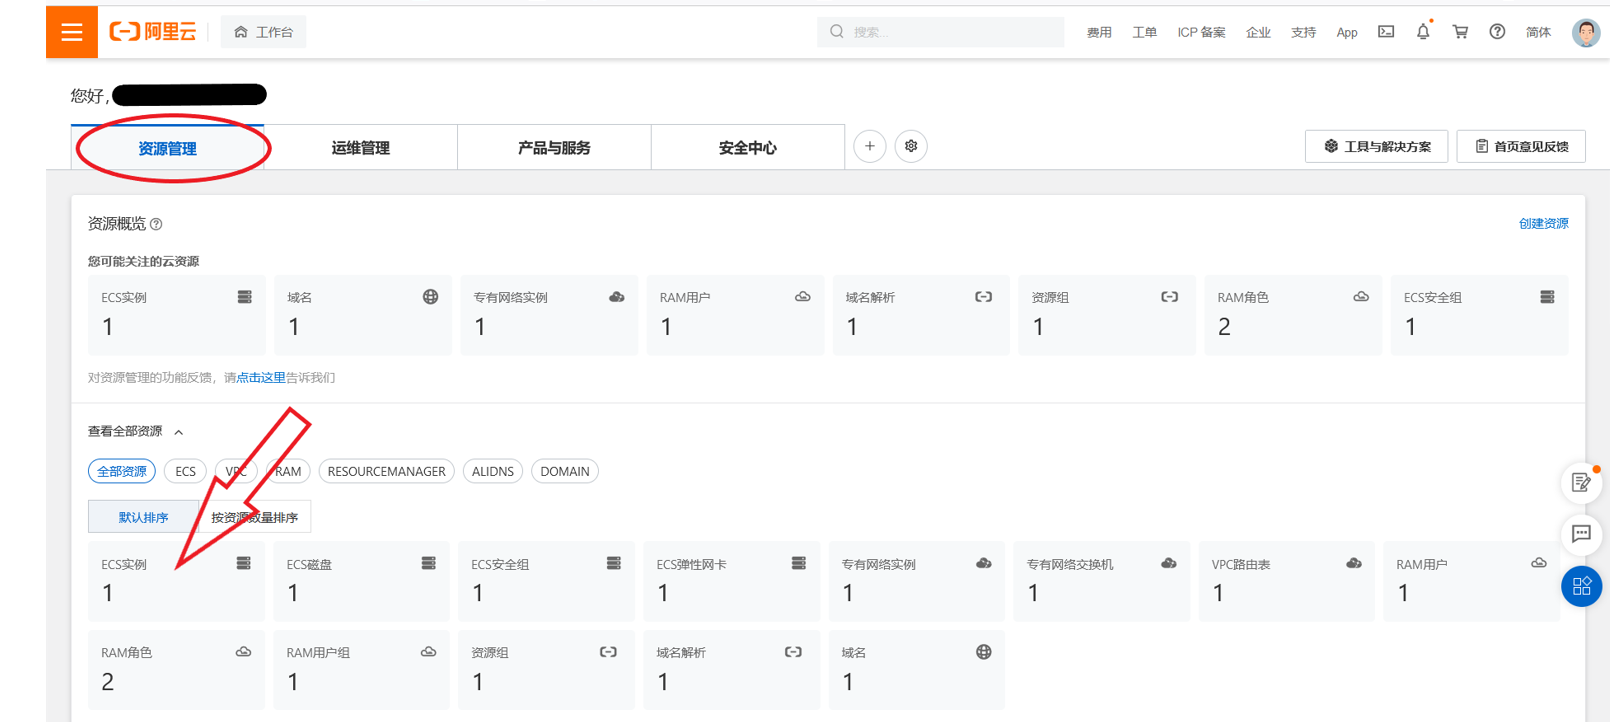Open the 企业 menu

tap(1258, 32)
